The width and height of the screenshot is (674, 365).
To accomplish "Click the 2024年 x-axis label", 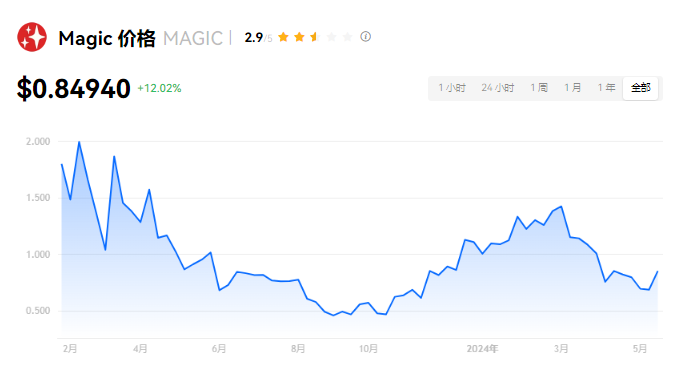I will 482,348.
